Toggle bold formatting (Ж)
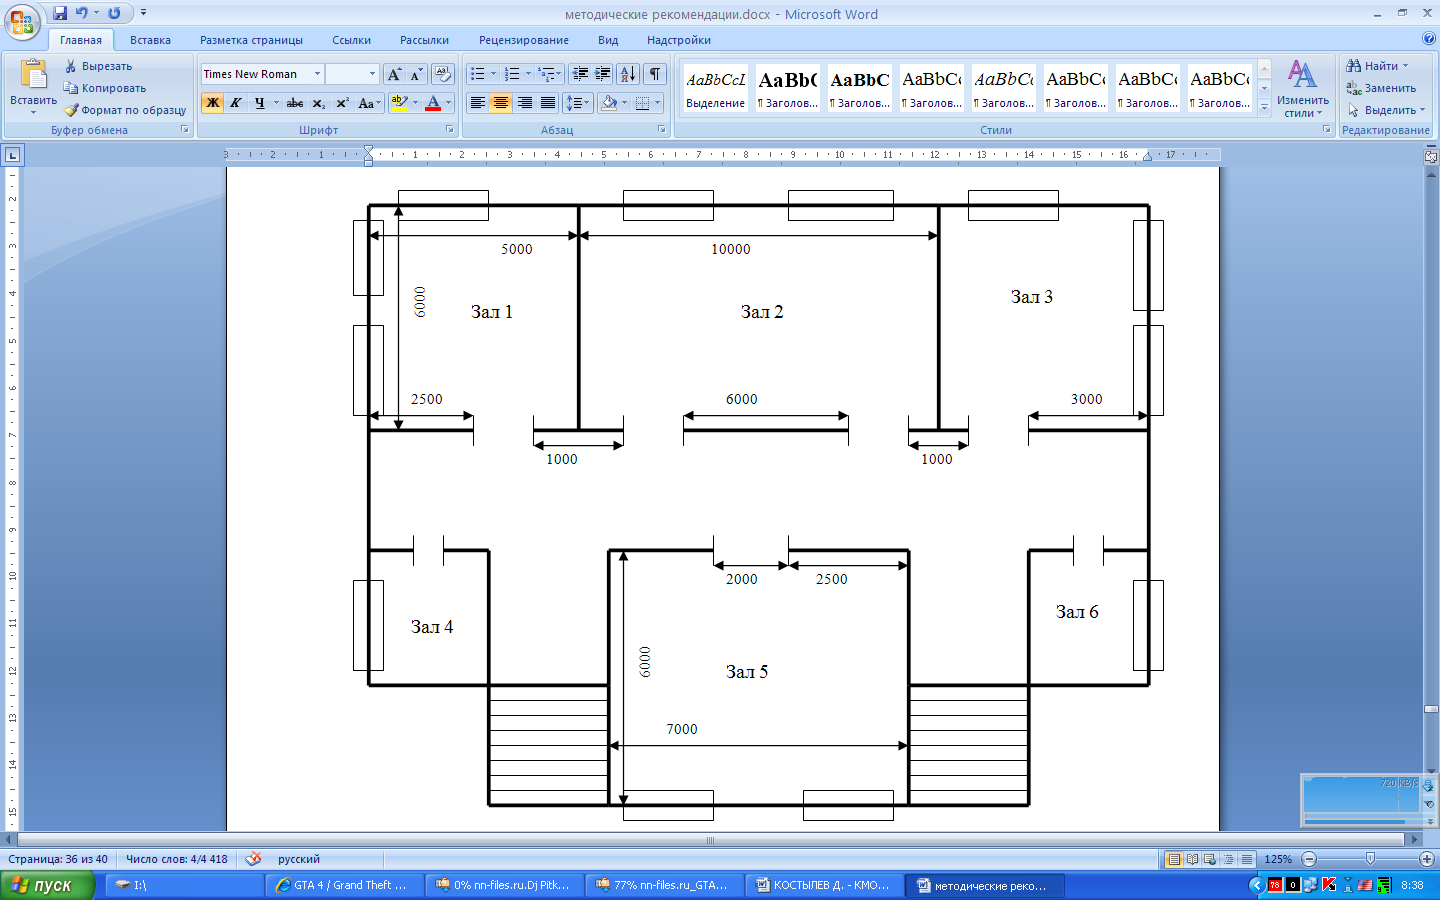Screen dimensions: 1440x900 click(212, 103)
